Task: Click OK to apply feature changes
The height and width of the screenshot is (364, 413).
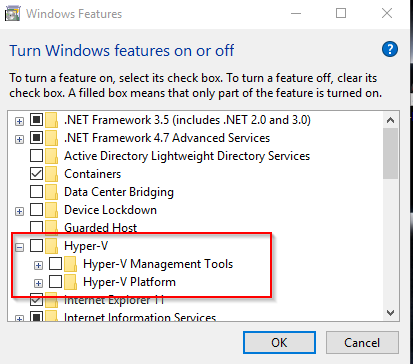Action: coord(279,342)
